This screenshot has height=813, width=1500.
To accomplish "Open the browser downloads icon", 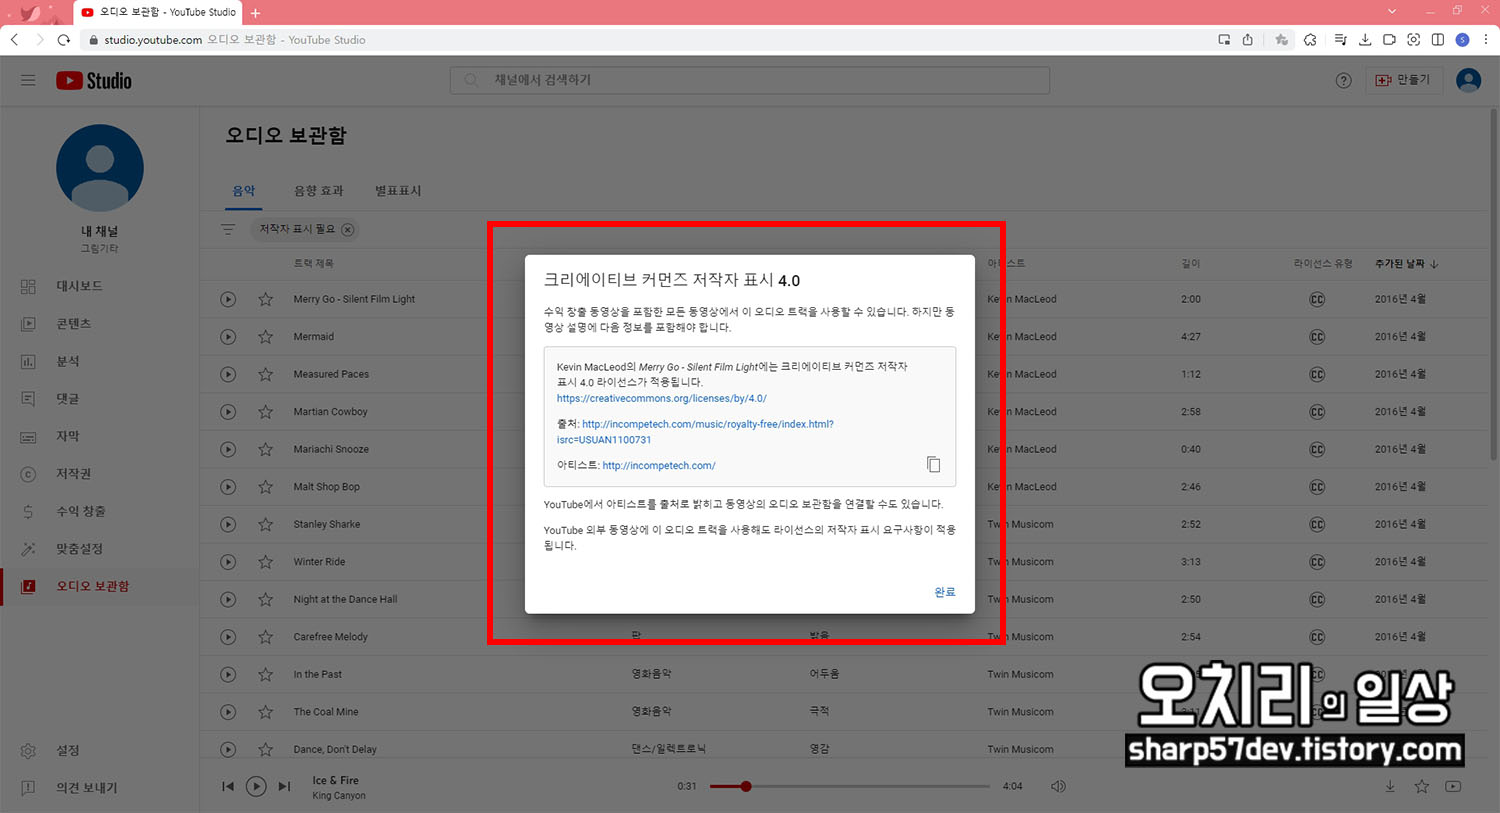I will pos(1365,40).
